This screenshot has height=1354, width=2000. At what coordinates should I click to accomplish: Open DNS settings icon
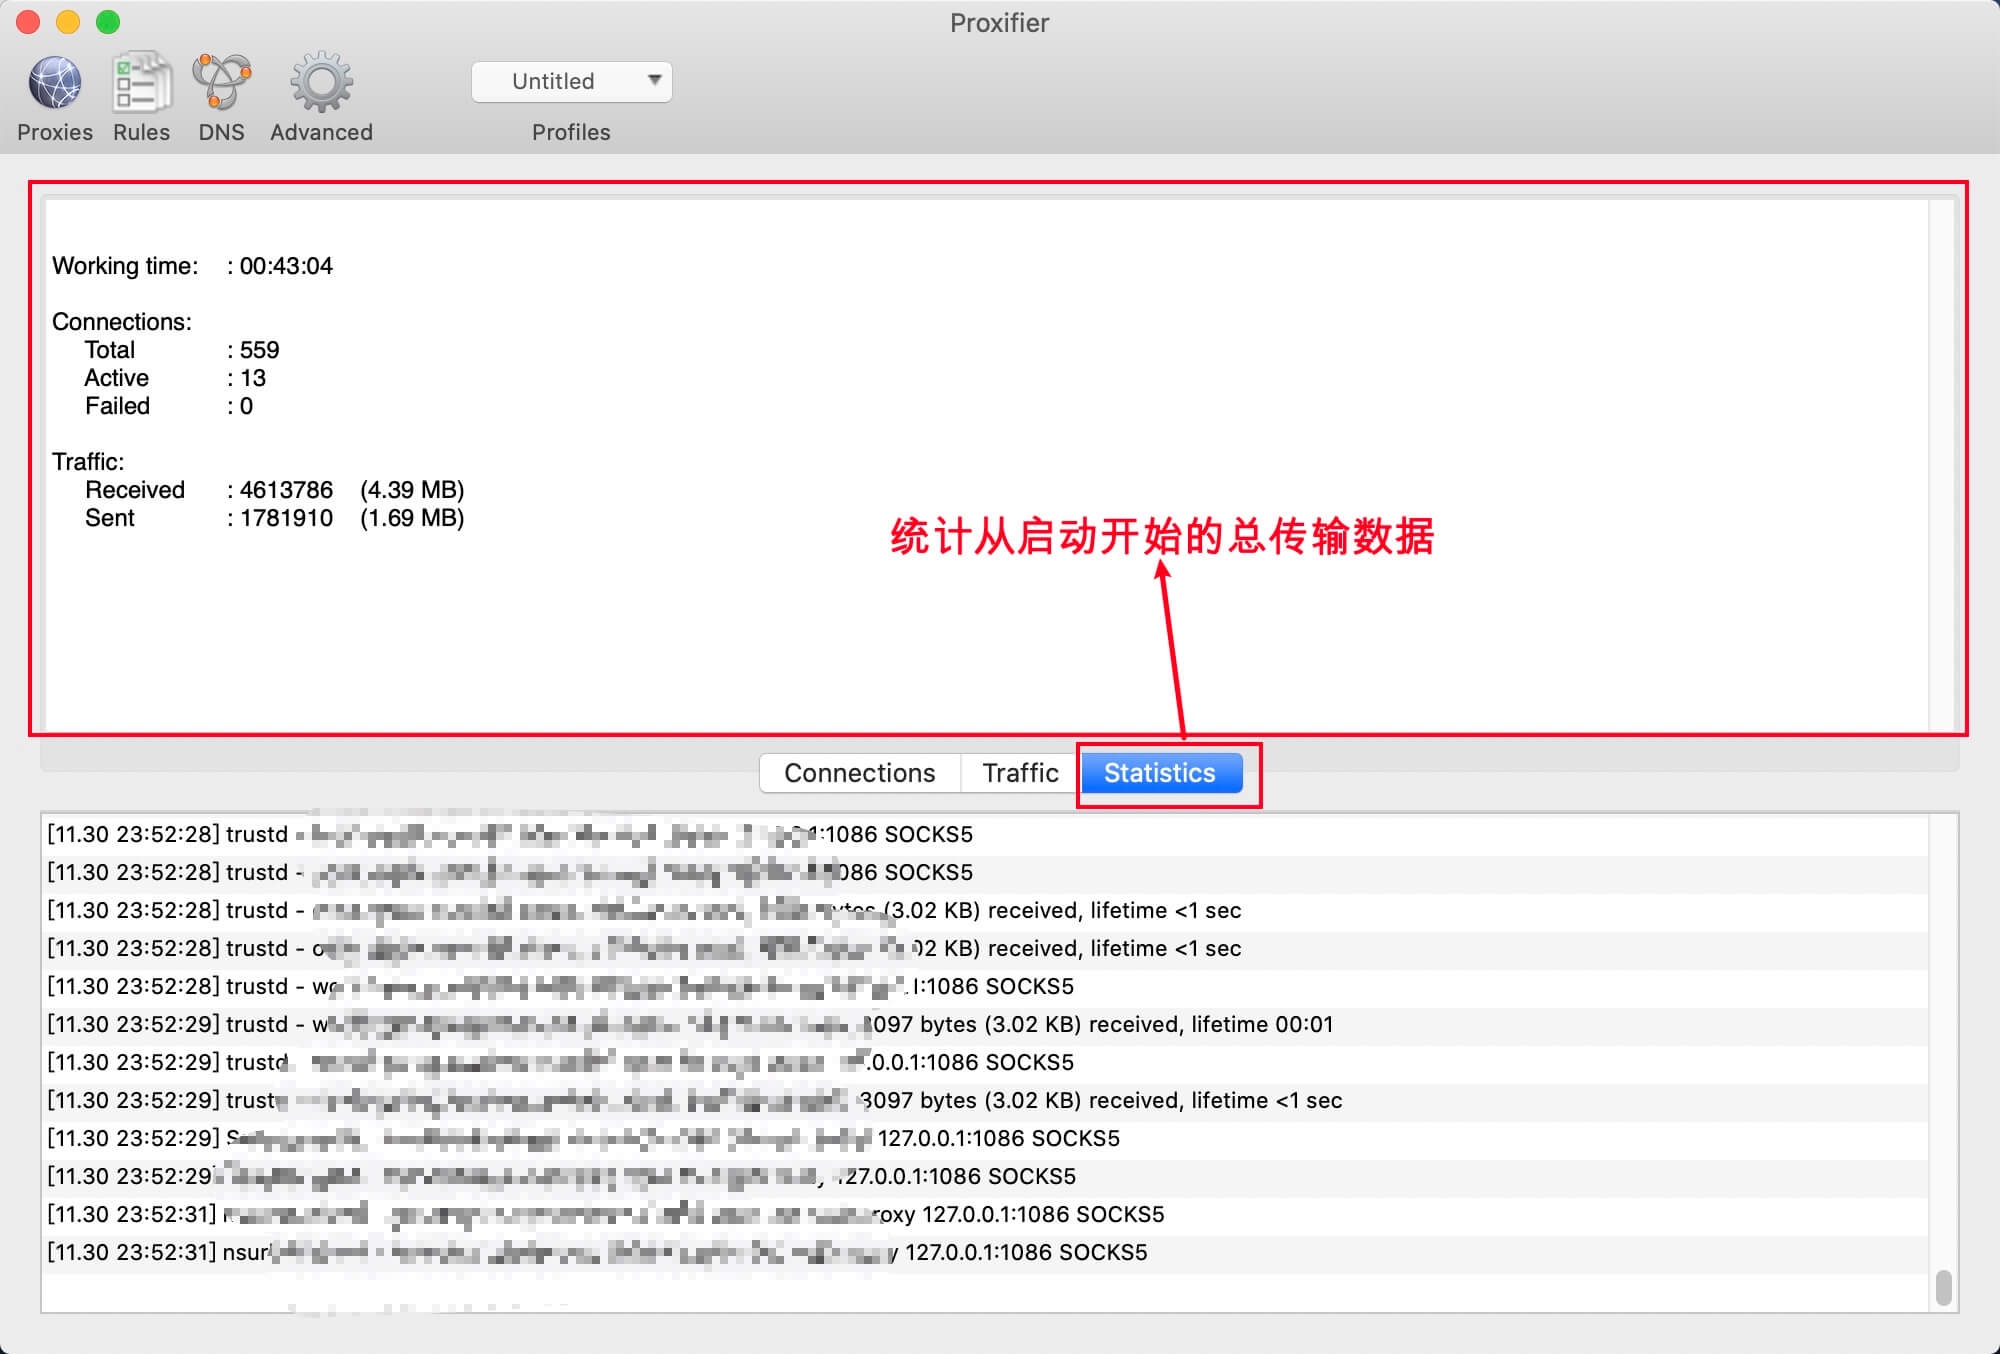click(x=221, y=84)
